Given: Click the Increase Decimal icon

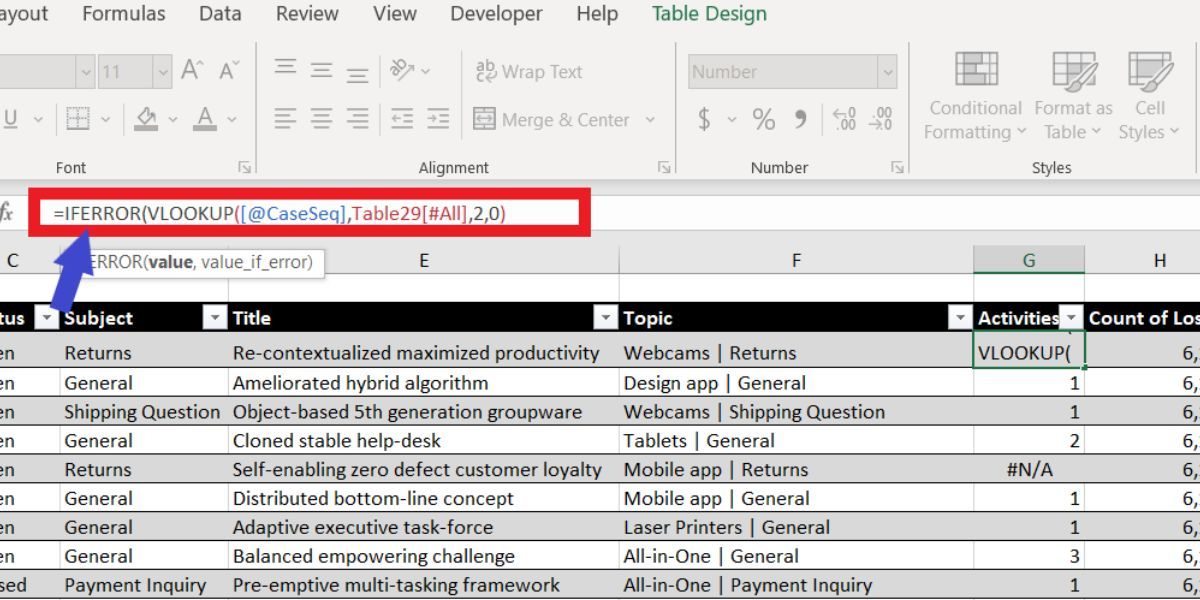Looking at the screenshot, I should tap(845, 119).
